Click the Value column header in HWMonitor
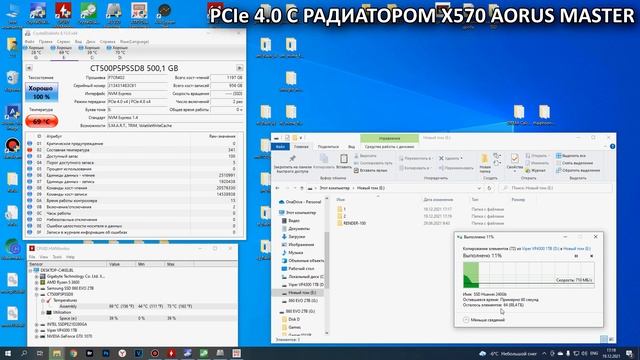This screenshot has height=360, width=640. 121,264
